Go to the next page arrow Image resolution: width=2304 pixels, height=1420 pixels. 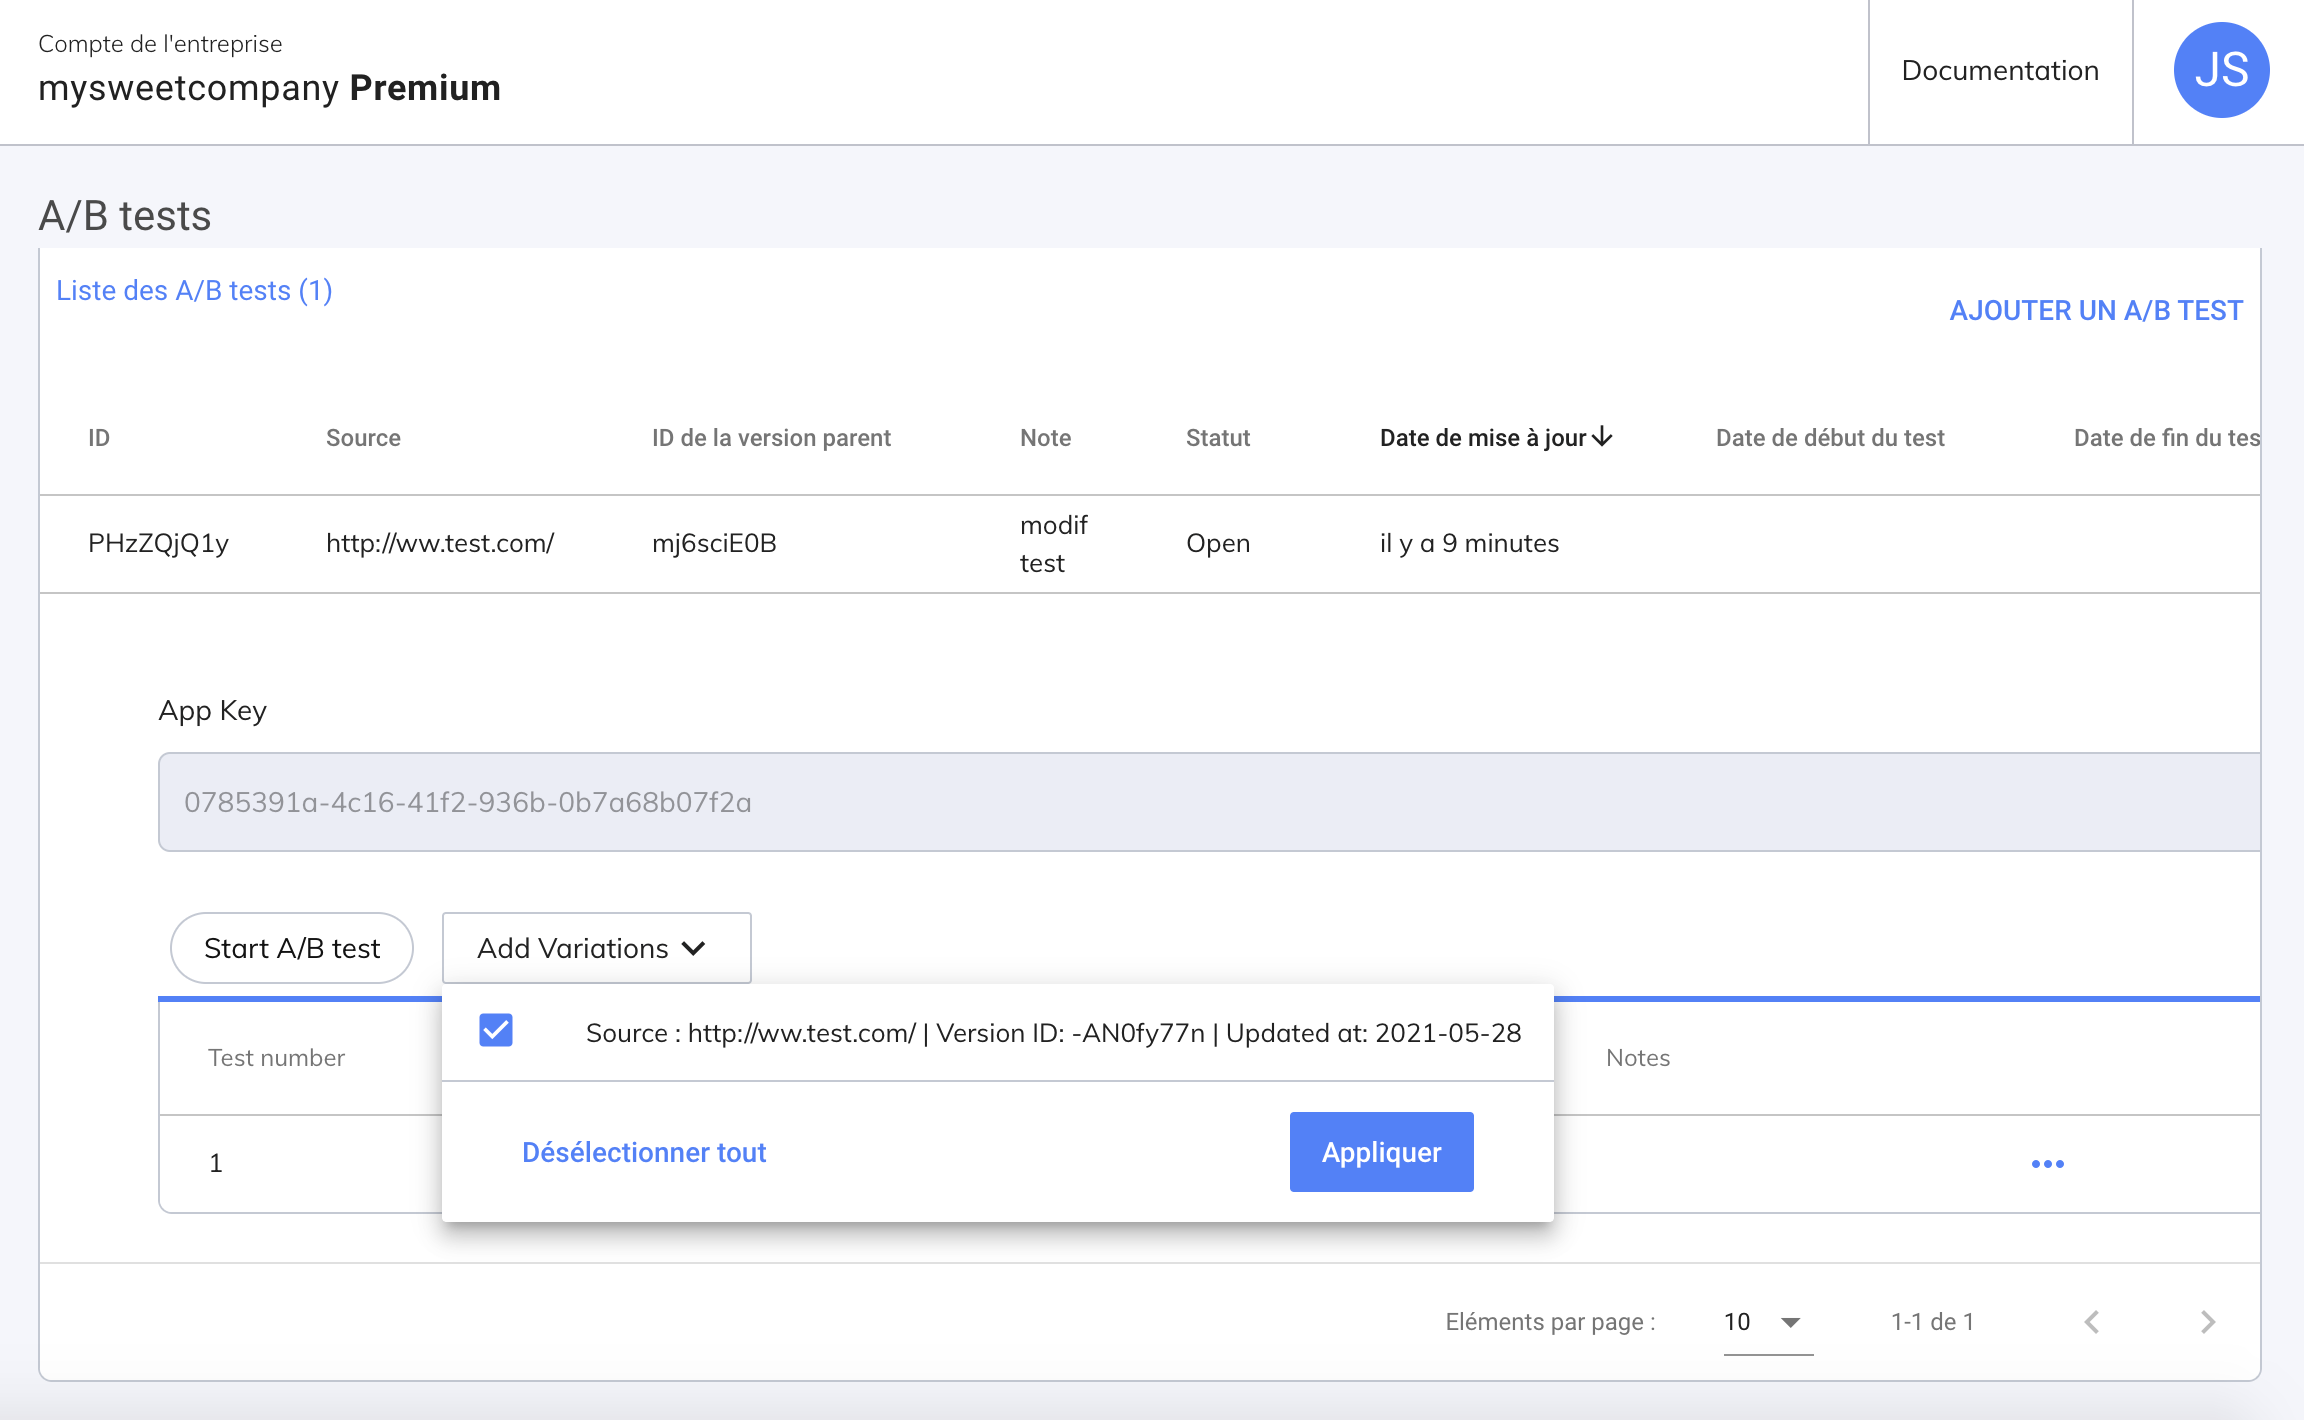click(x=2208, y=1322)
